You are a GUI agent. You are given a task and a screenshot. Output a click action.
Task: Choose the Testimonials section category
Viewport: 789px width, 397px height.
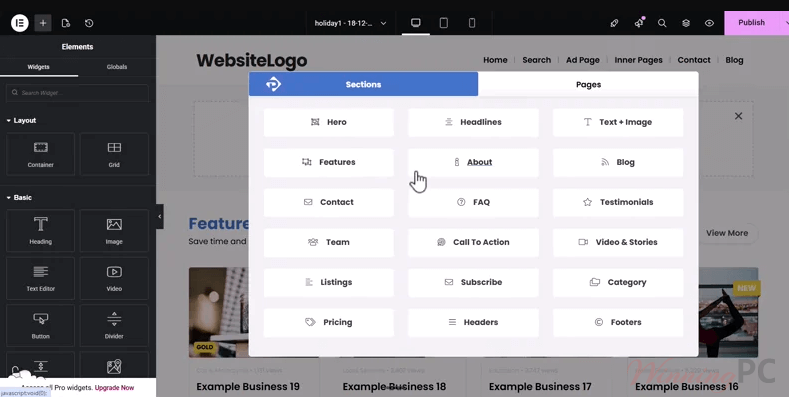[x=618, y=202]
